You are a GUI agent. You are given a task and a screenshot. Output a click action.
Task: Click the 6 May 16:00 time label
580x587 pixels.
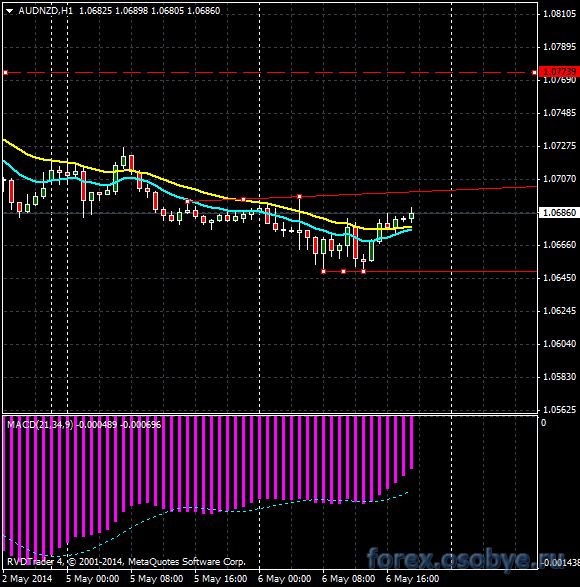pos(413,579)
